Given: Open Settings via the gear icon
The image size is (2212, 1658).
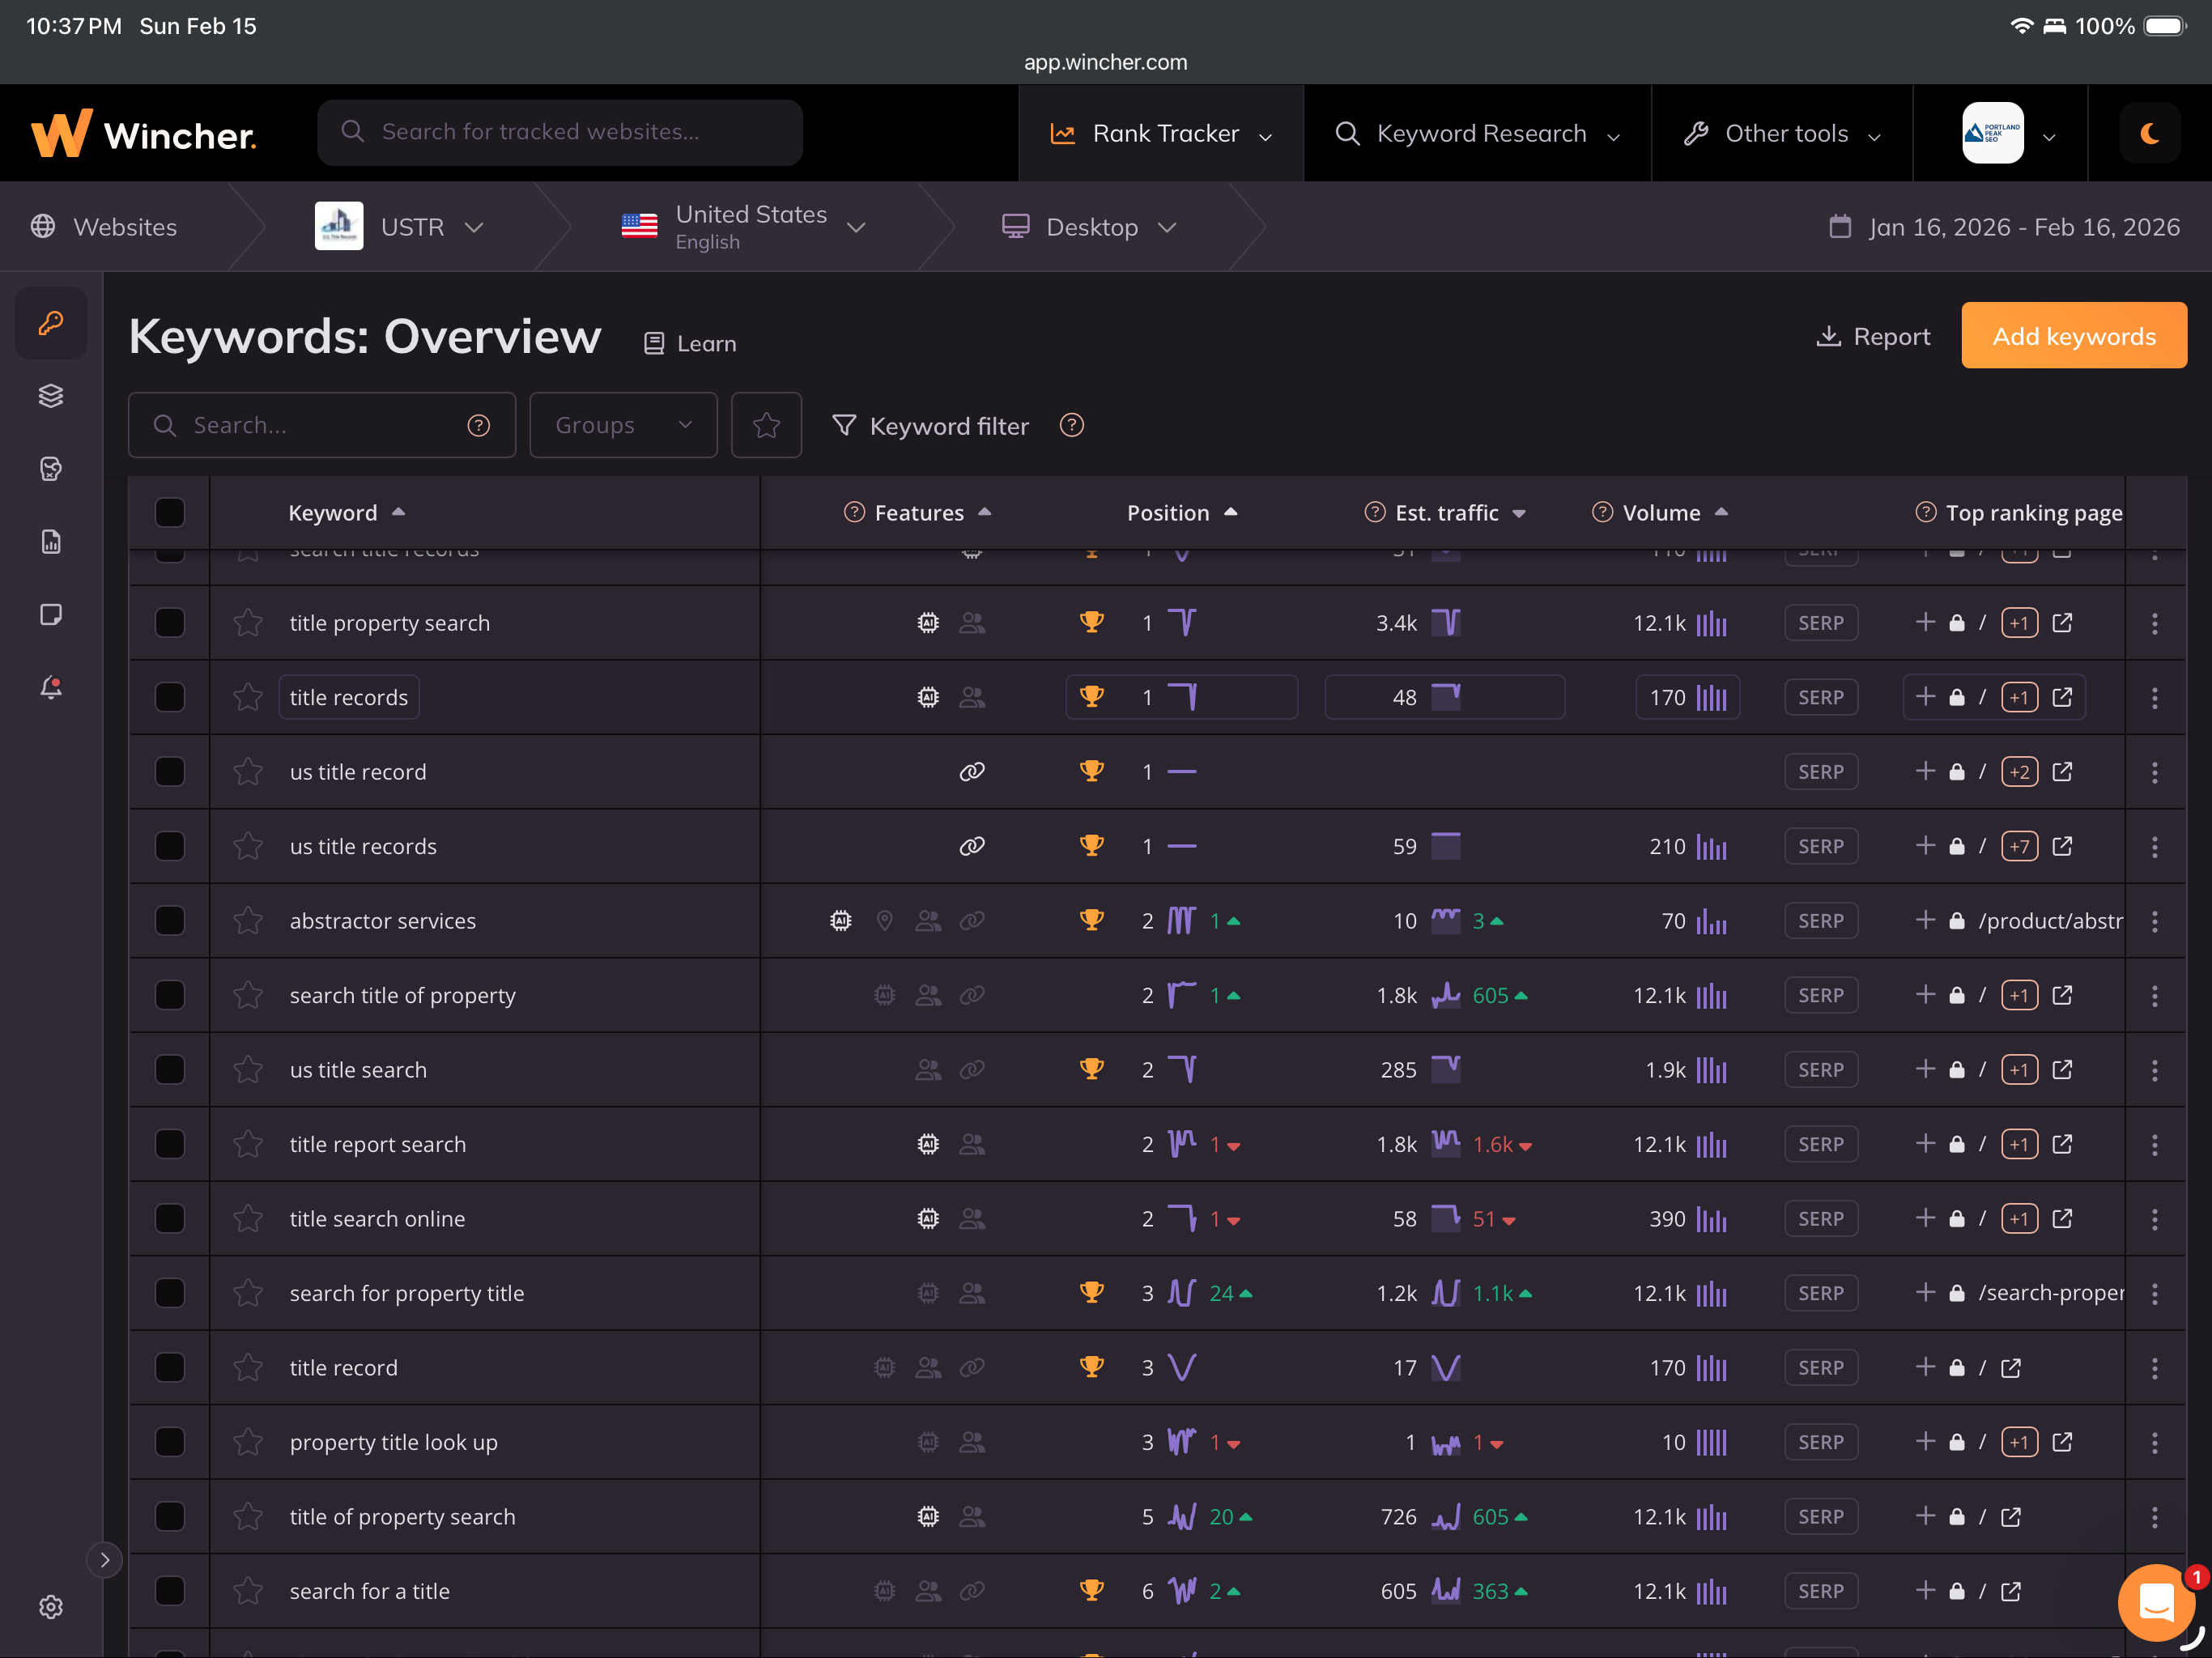Looking at the screenshot, I should [50, 1607].
